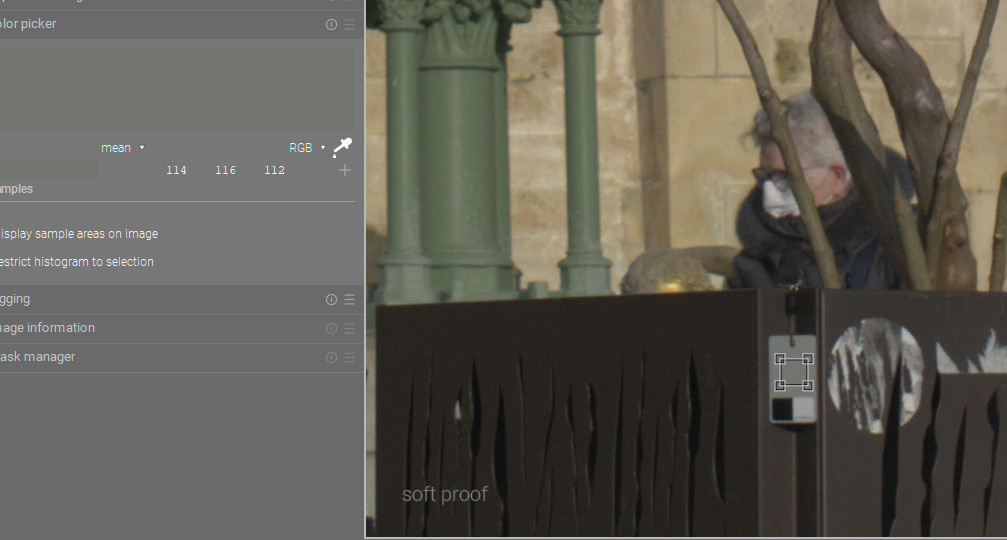
Task: Open the mask manager presets menu
Action: click(349, 357)
